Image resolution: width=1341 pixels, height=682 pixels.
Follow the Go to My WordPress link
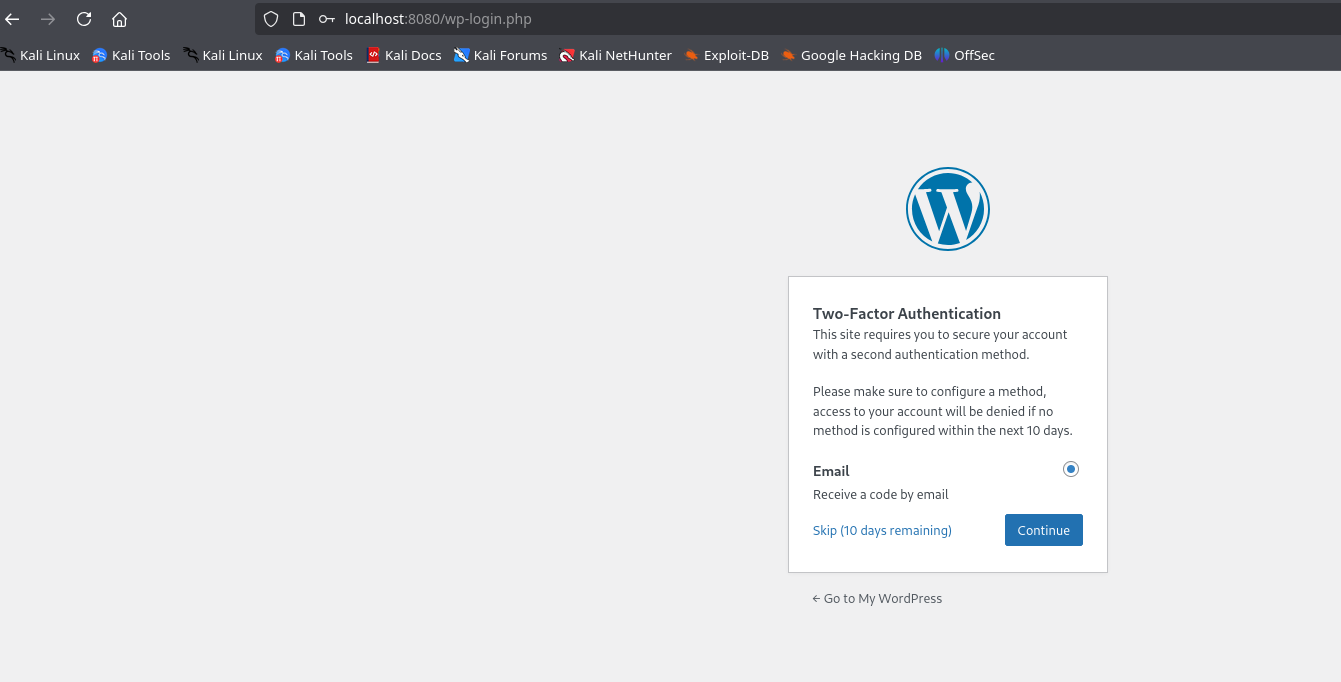pyautogui.click(x=877, y=598)
